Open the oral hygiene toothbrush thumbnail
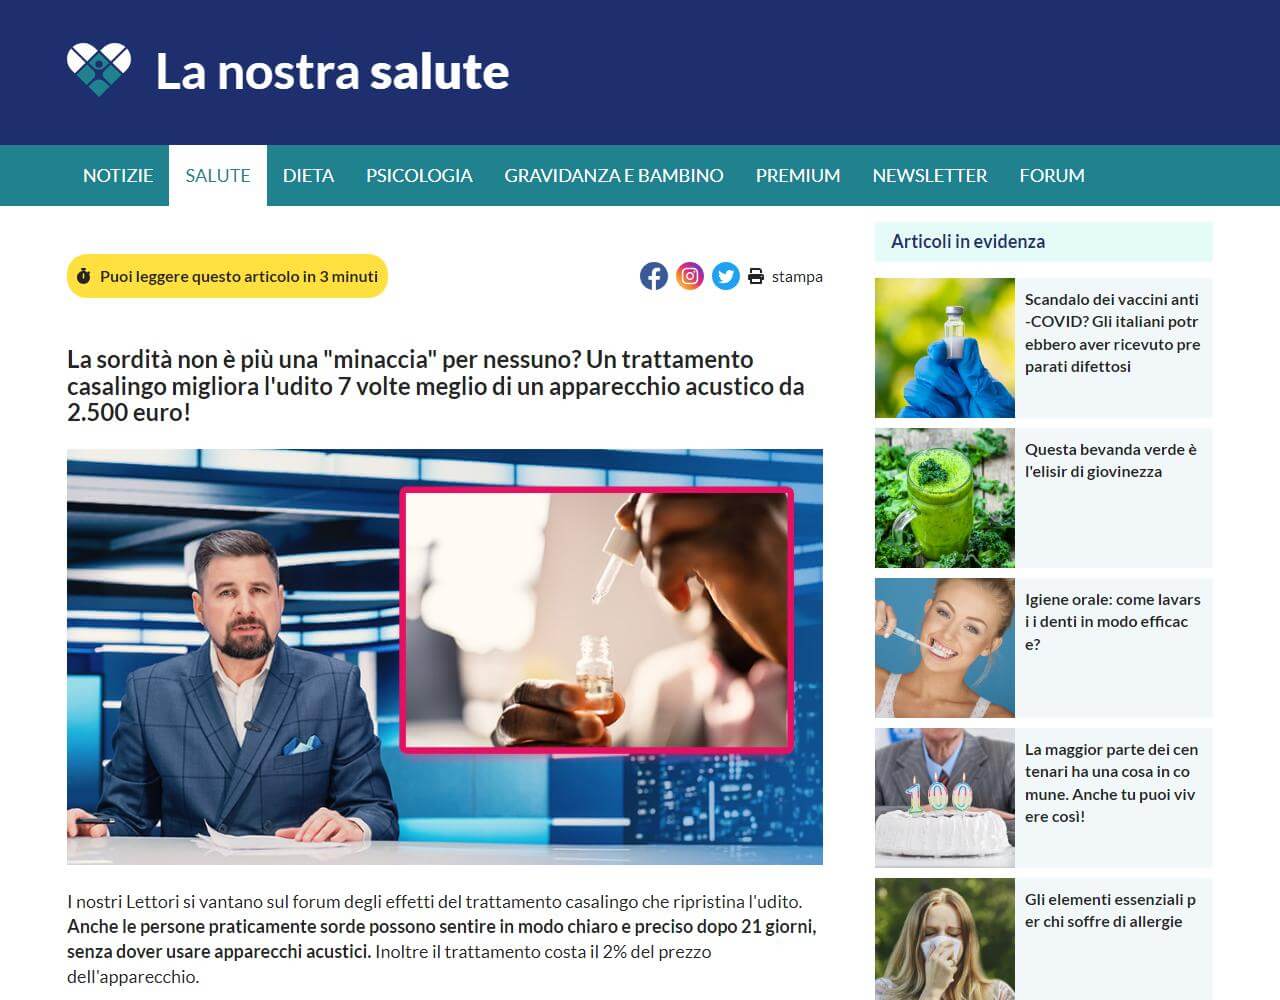 click(x=945, y=648)
